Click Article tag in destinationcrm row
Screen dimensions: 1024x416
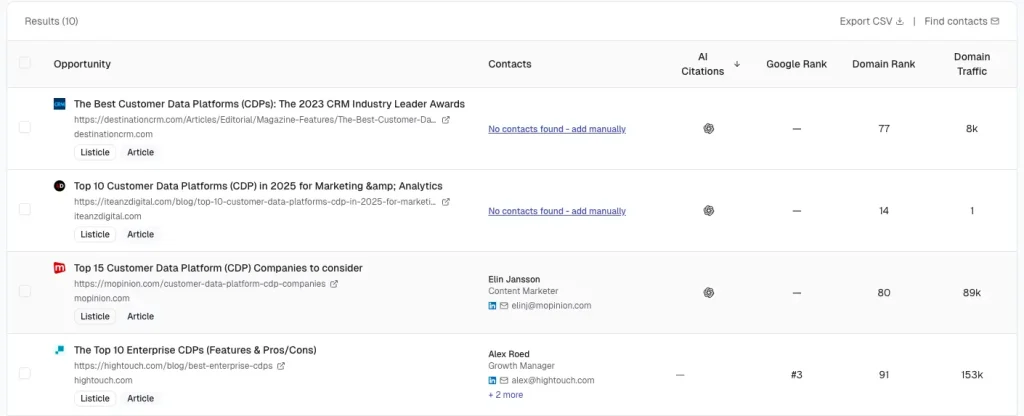click(140, 152)
